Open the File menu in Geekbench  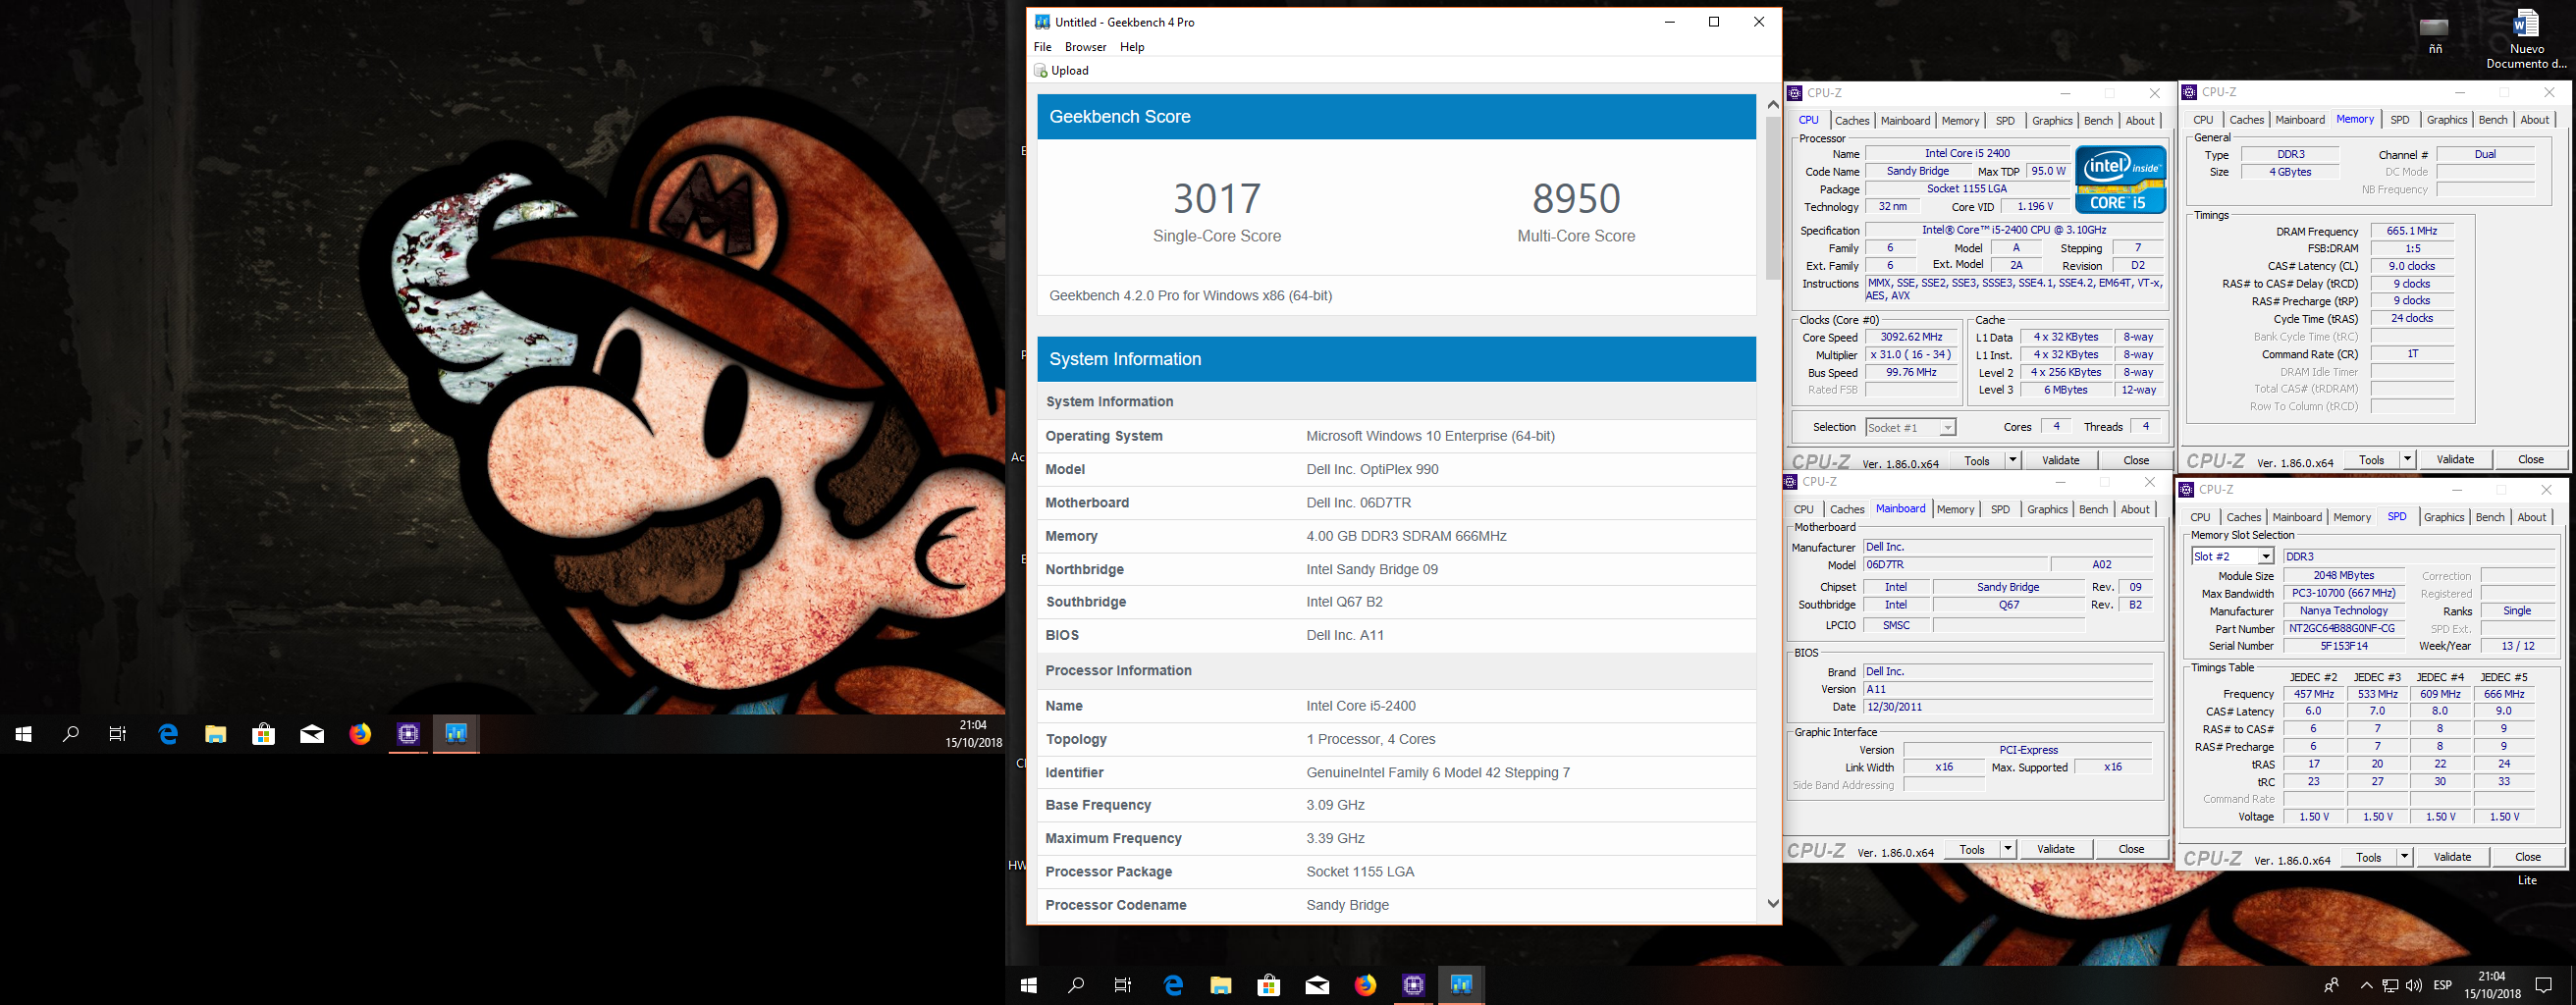1042,47
